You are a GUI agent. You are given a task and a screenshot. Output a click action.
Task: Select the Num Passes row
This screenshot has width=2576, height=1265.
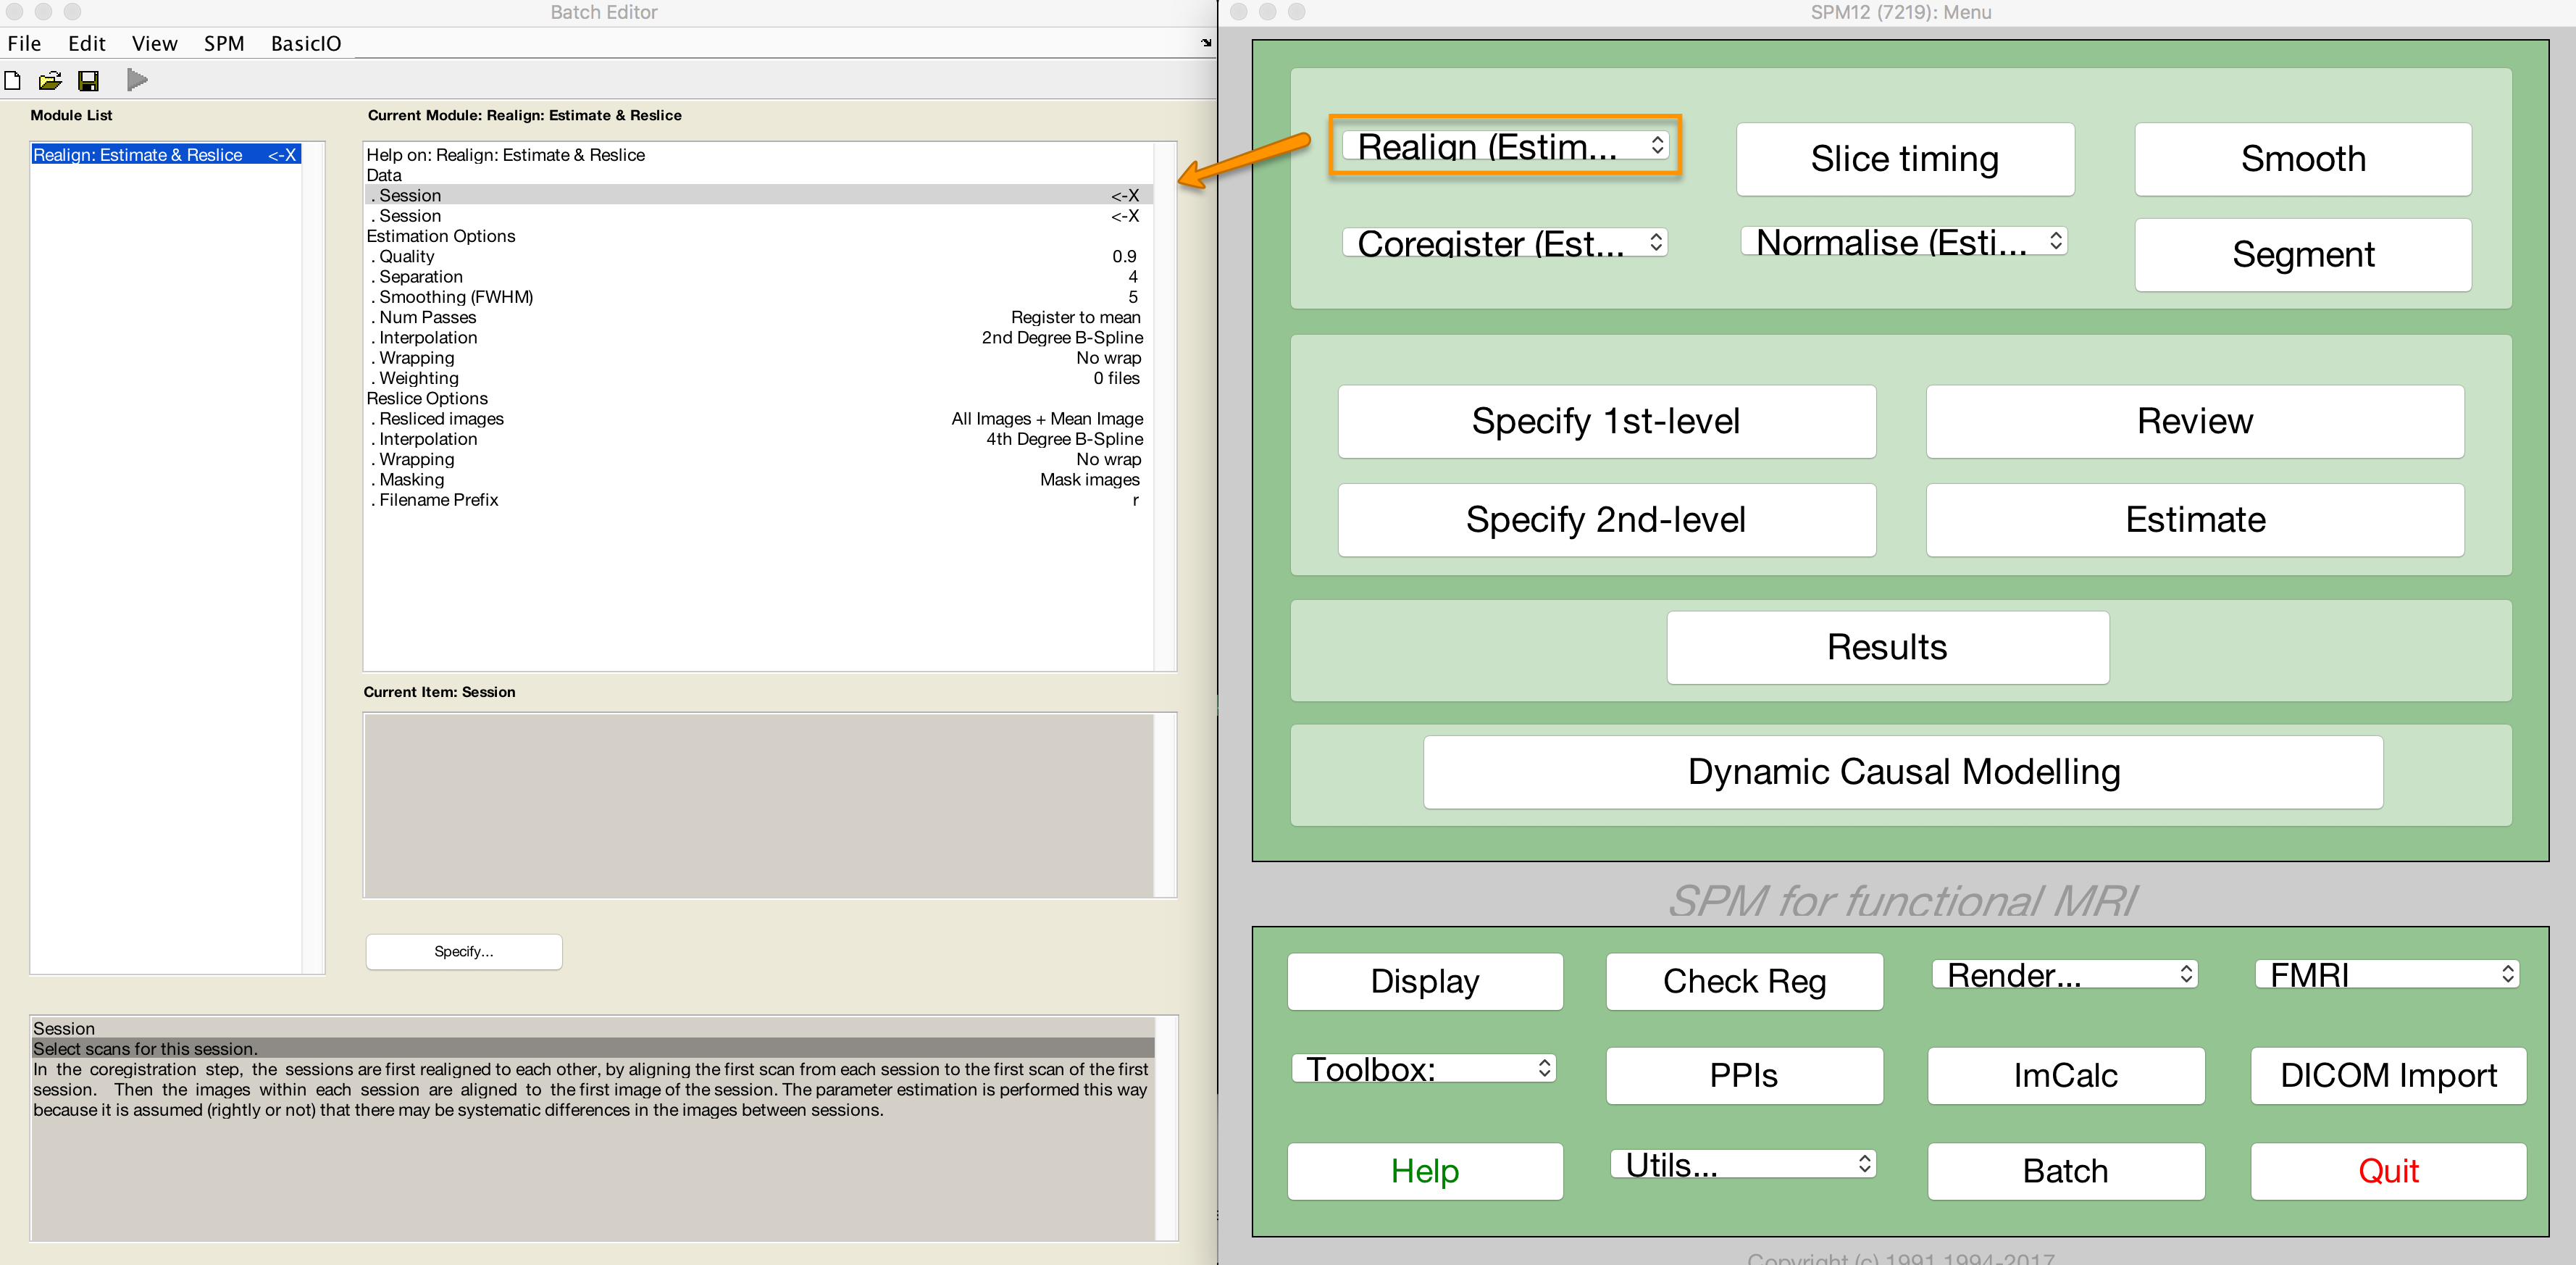point(758,318)
